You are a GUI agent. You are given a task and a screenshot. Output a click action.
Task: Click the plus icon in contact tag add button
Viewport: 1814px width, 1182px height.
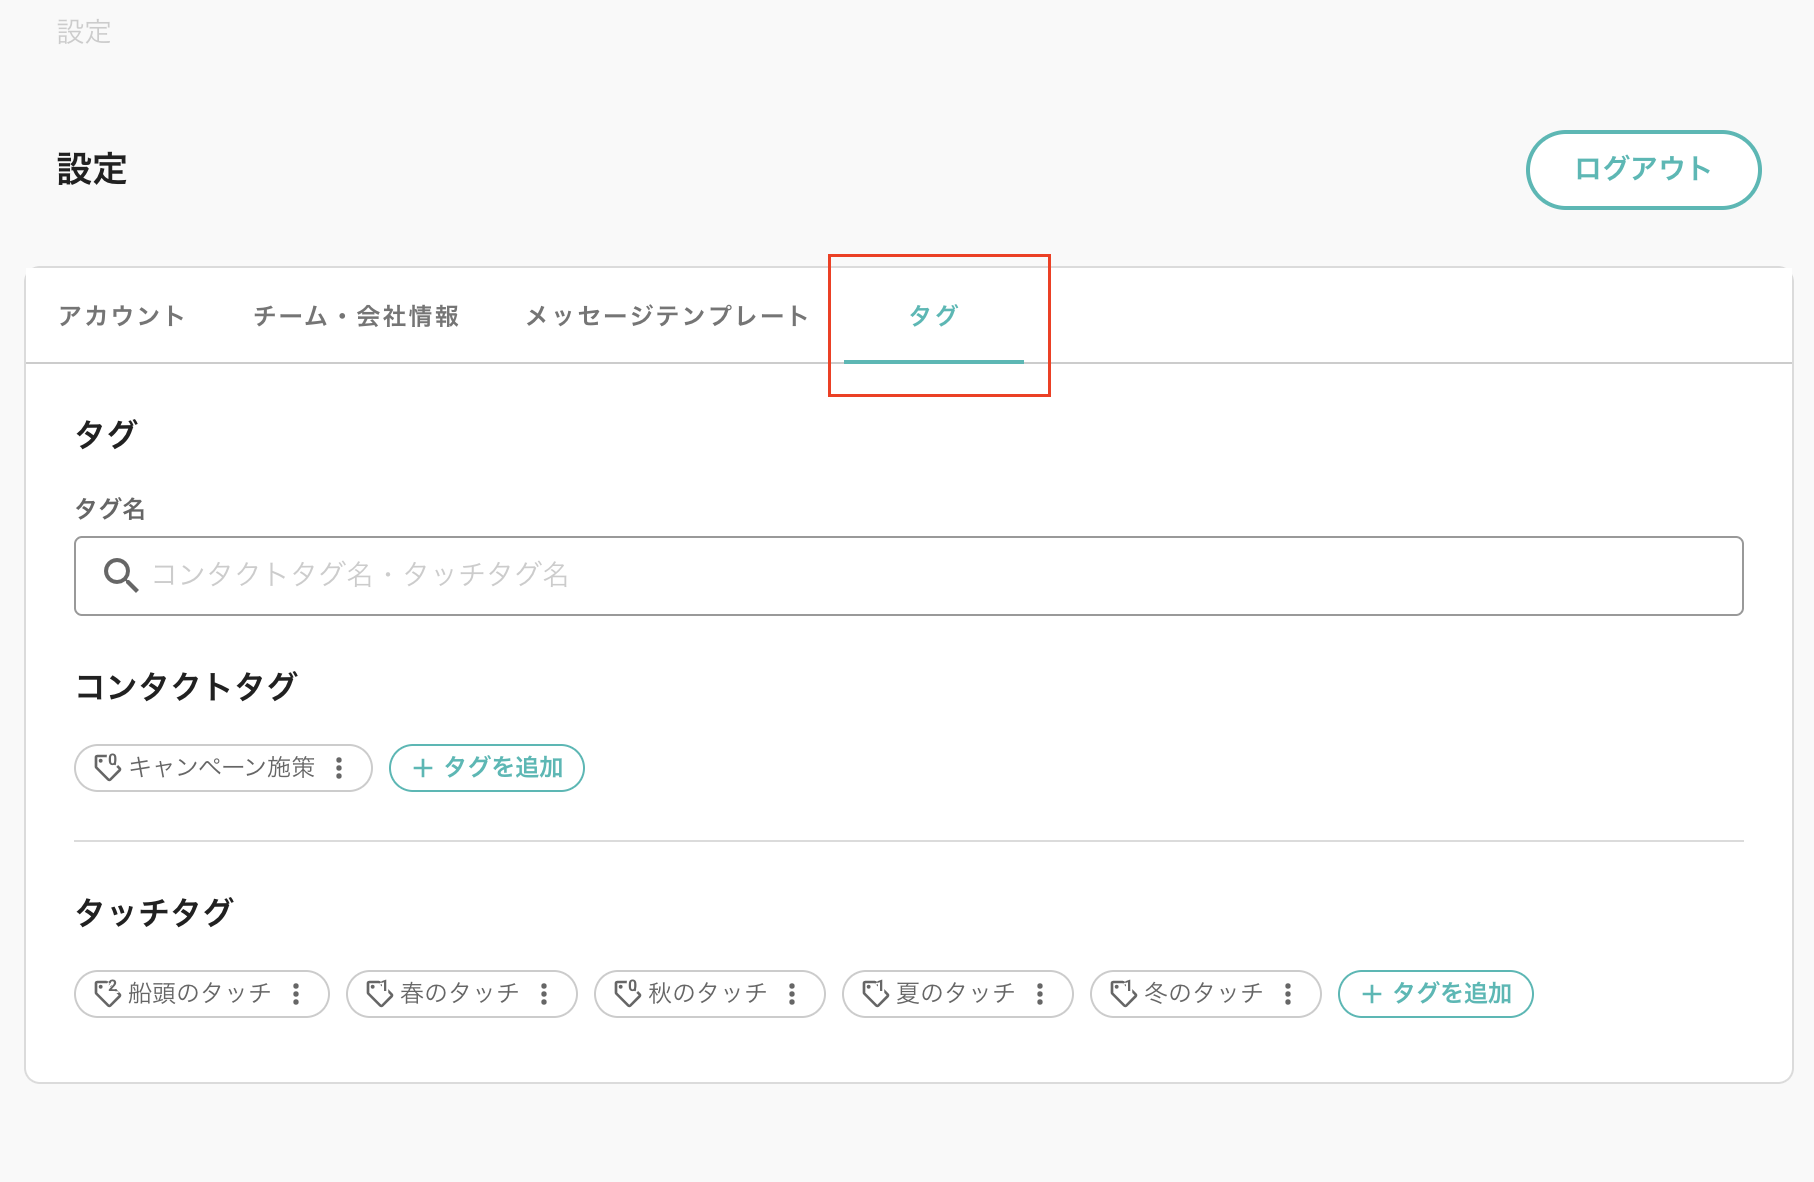[x=423, y=768]
